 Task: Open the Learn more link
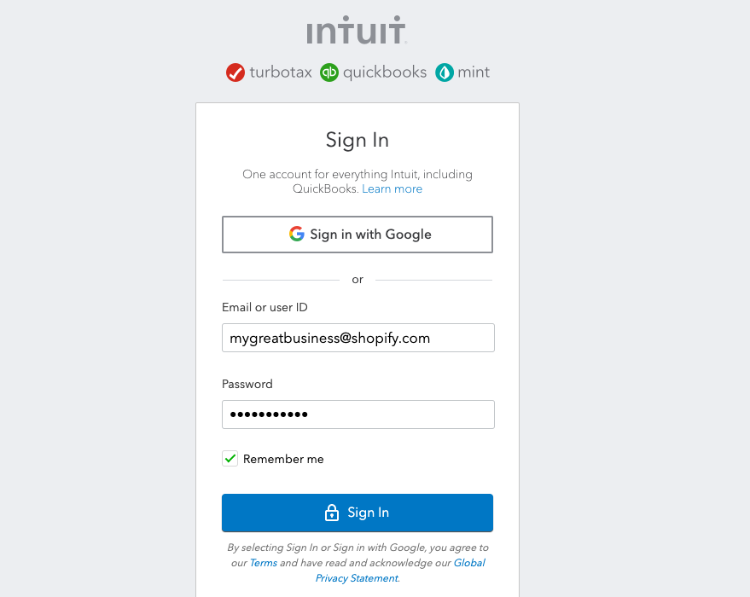[392, 189]
